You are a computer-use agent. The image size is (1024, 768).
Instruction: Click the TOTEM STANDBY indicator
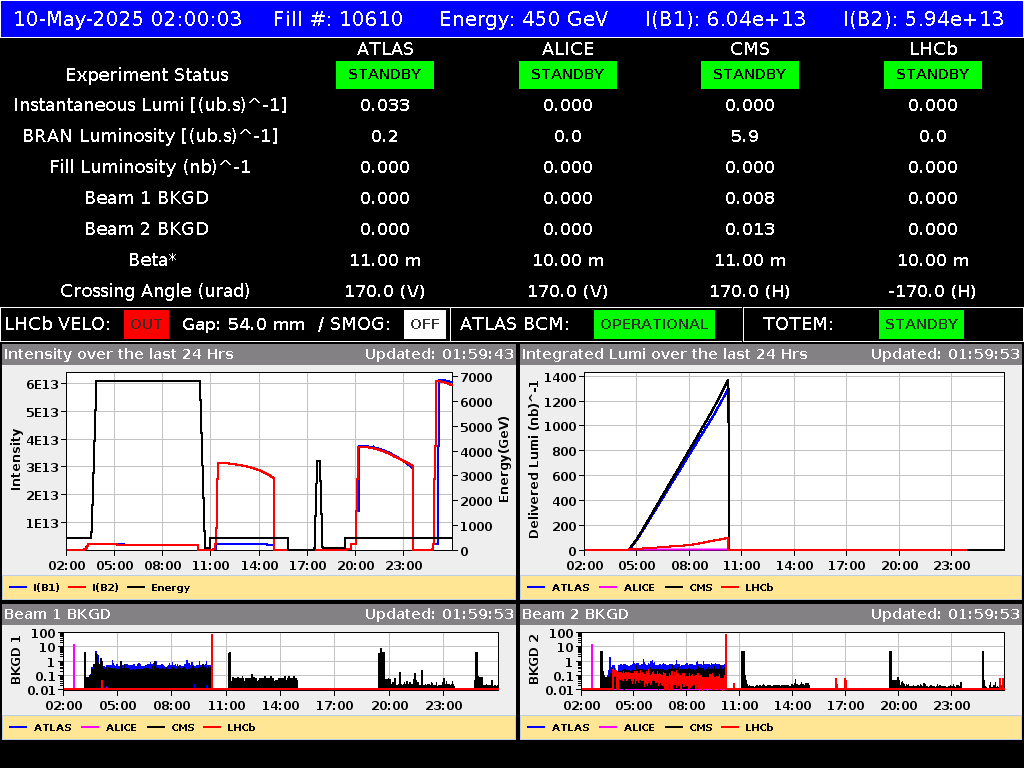pyautogui.click(x=921, y=325)
